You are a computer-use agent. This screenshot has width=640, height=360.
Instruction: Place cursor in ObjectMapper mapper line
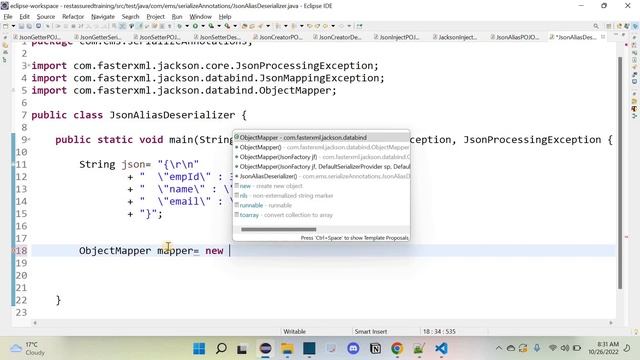tap(323, 251)
